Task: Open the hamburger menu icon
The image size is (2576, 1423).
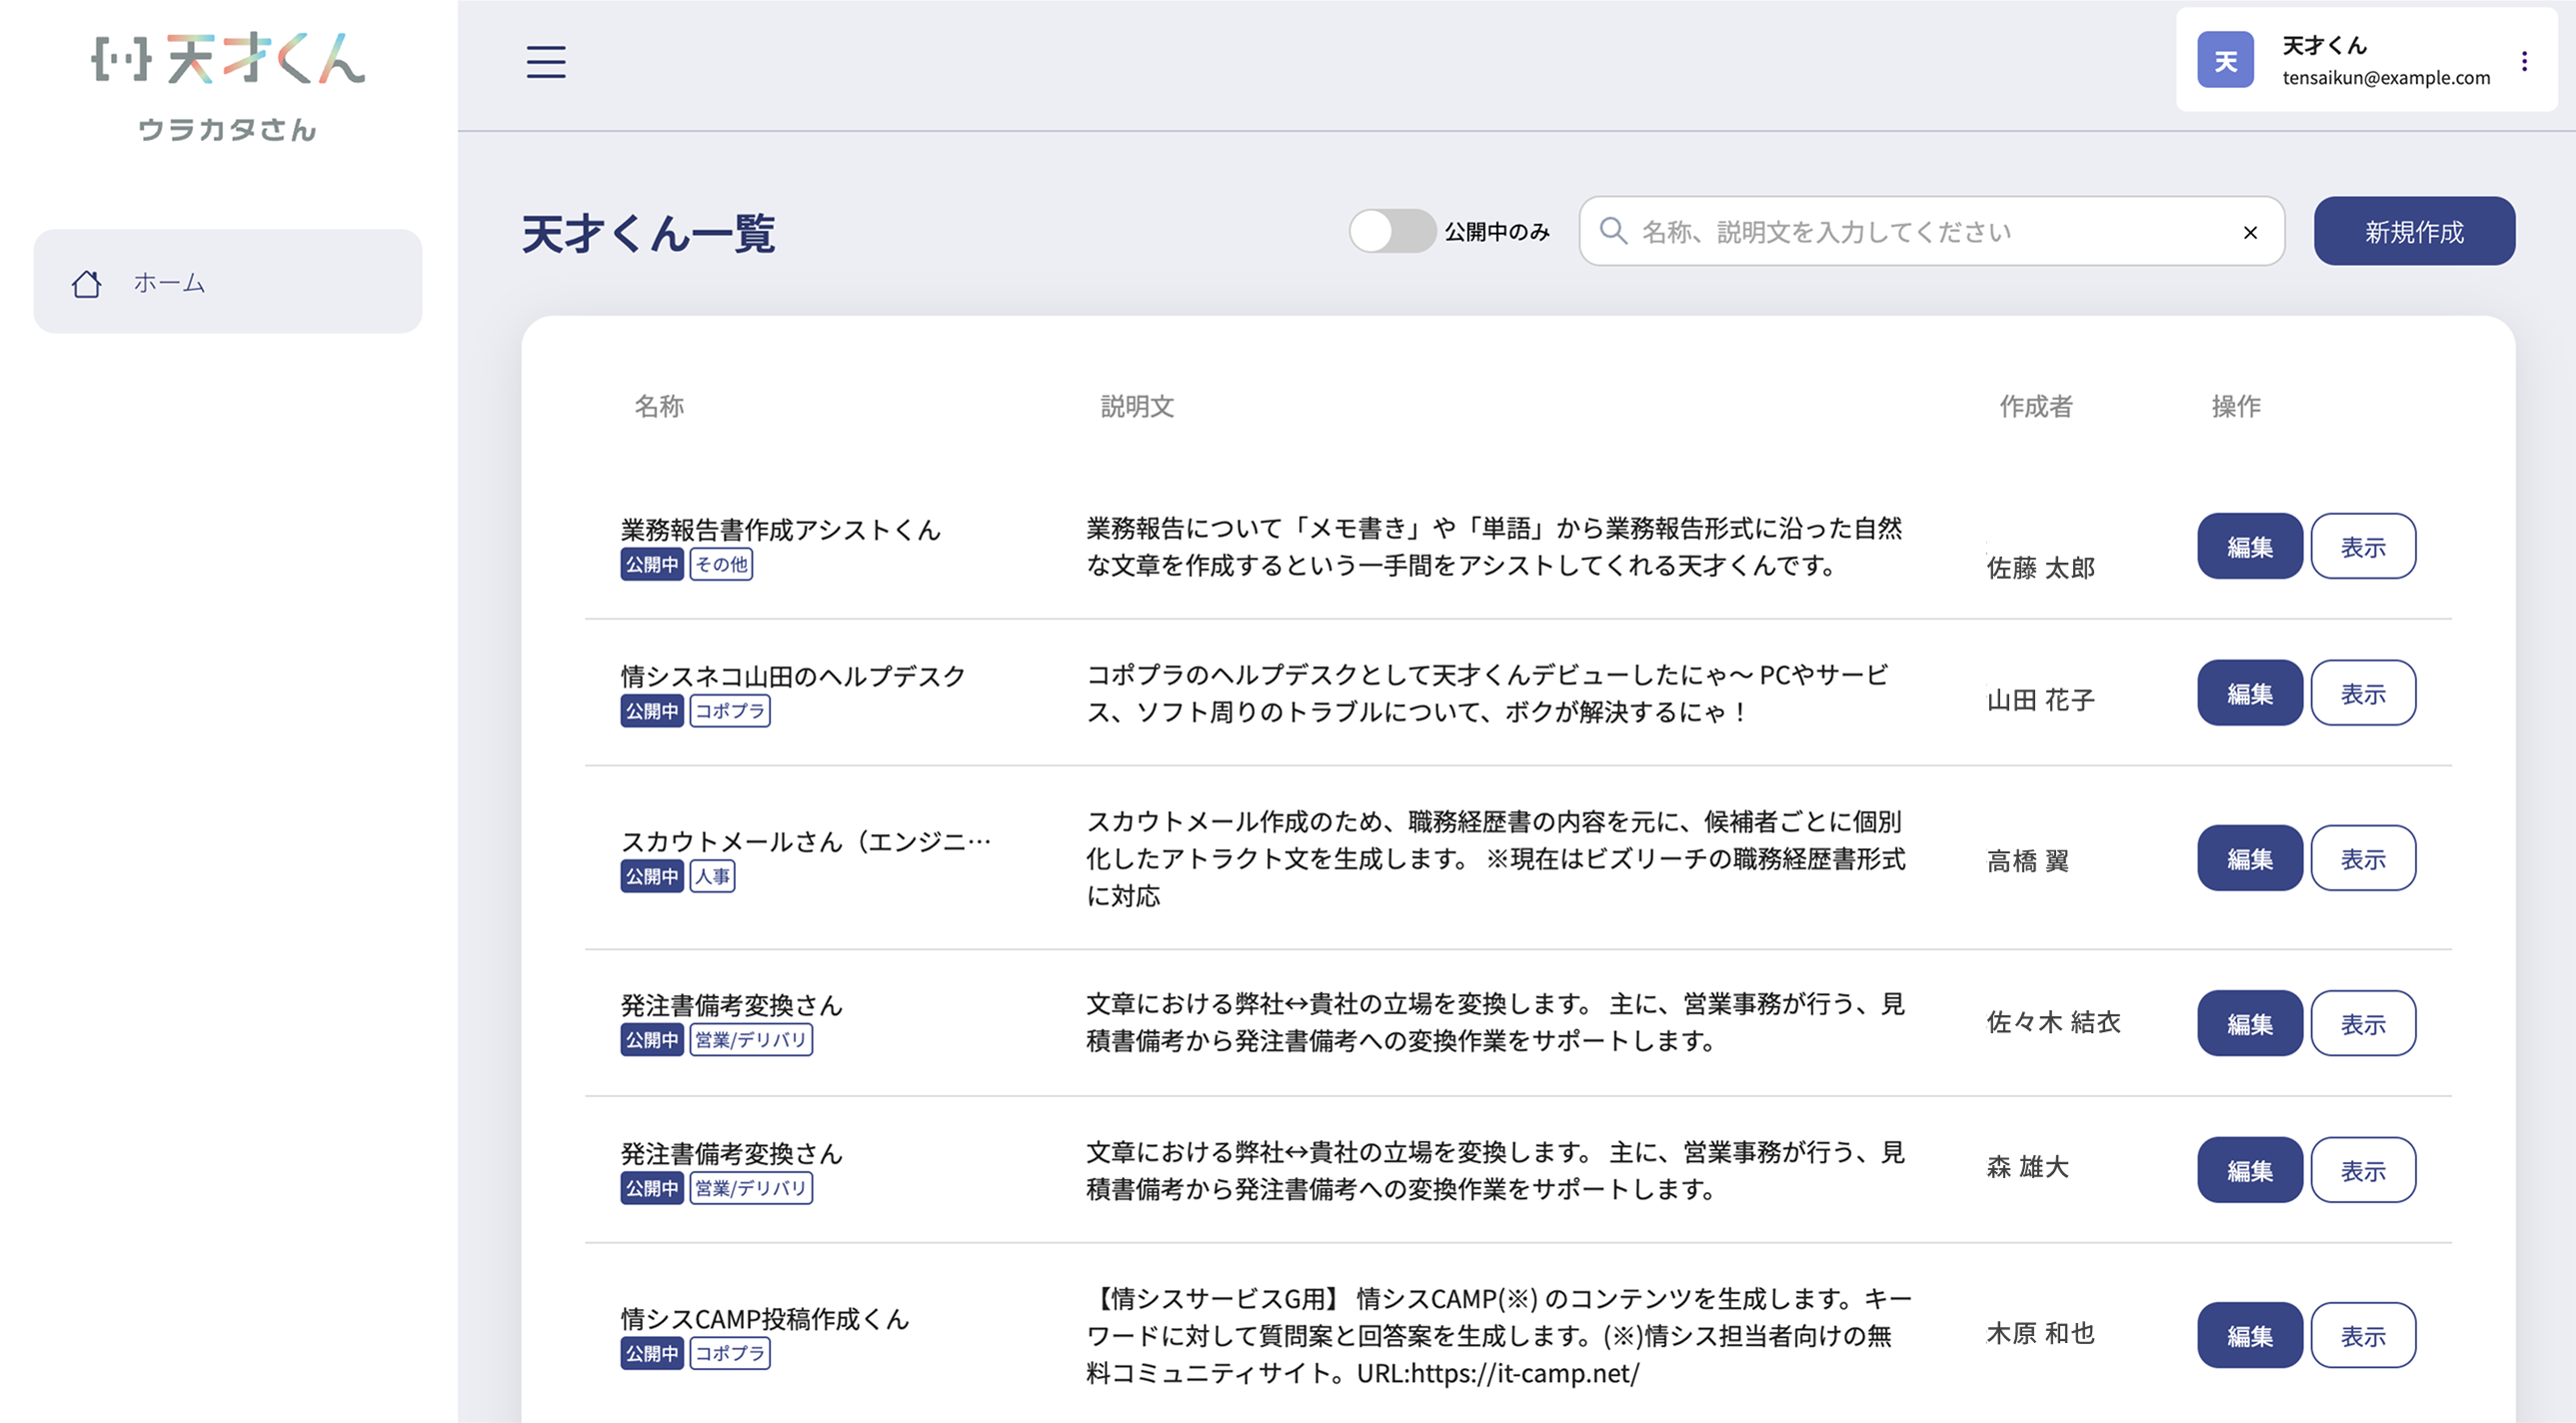Action: click(x=546, y=62)
